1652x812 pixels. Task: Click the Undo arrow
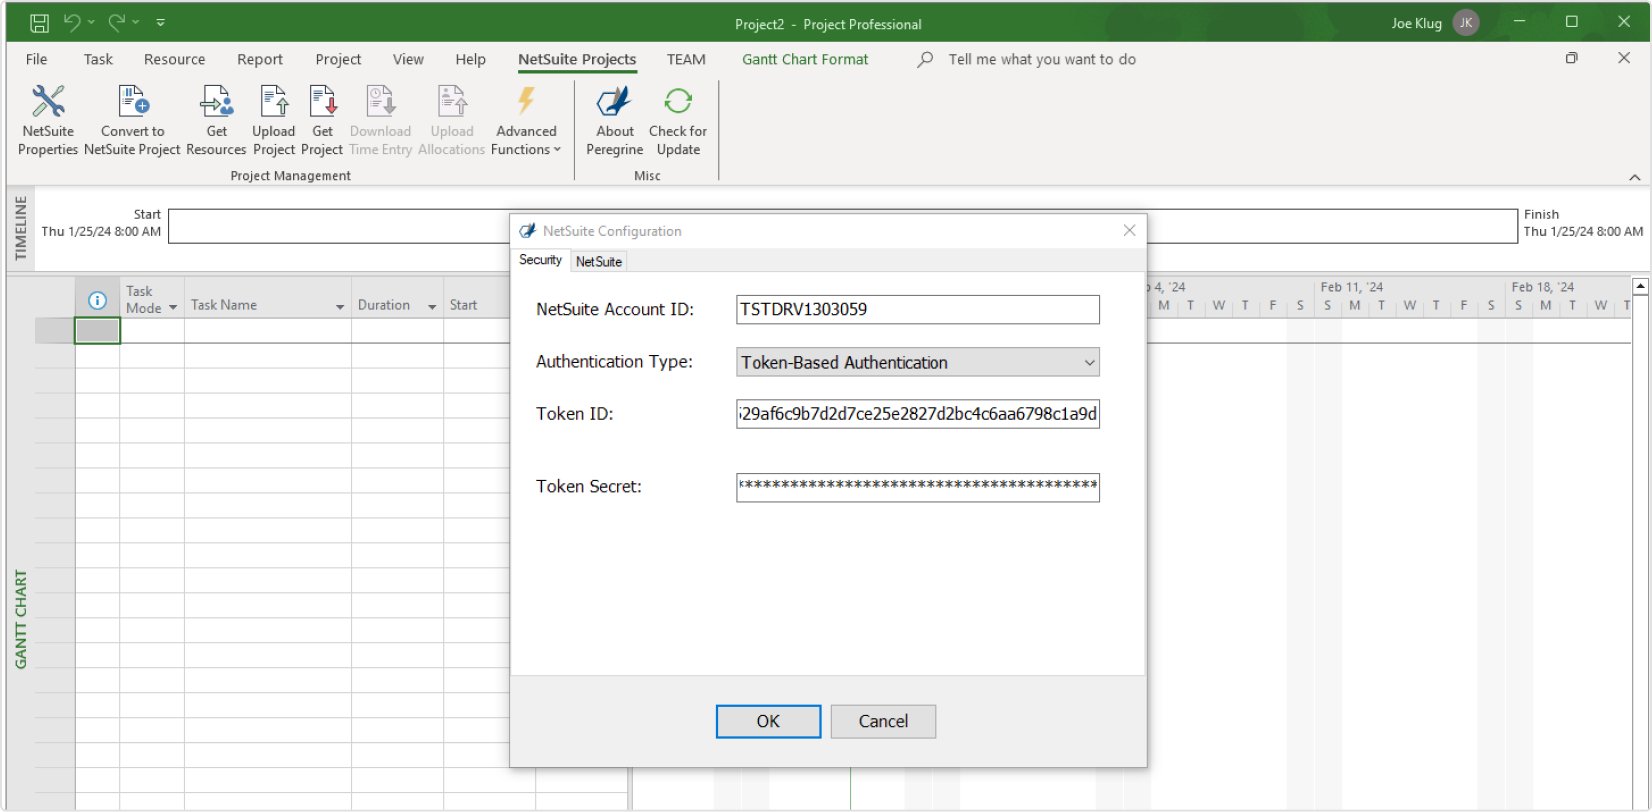pos(72,22)
